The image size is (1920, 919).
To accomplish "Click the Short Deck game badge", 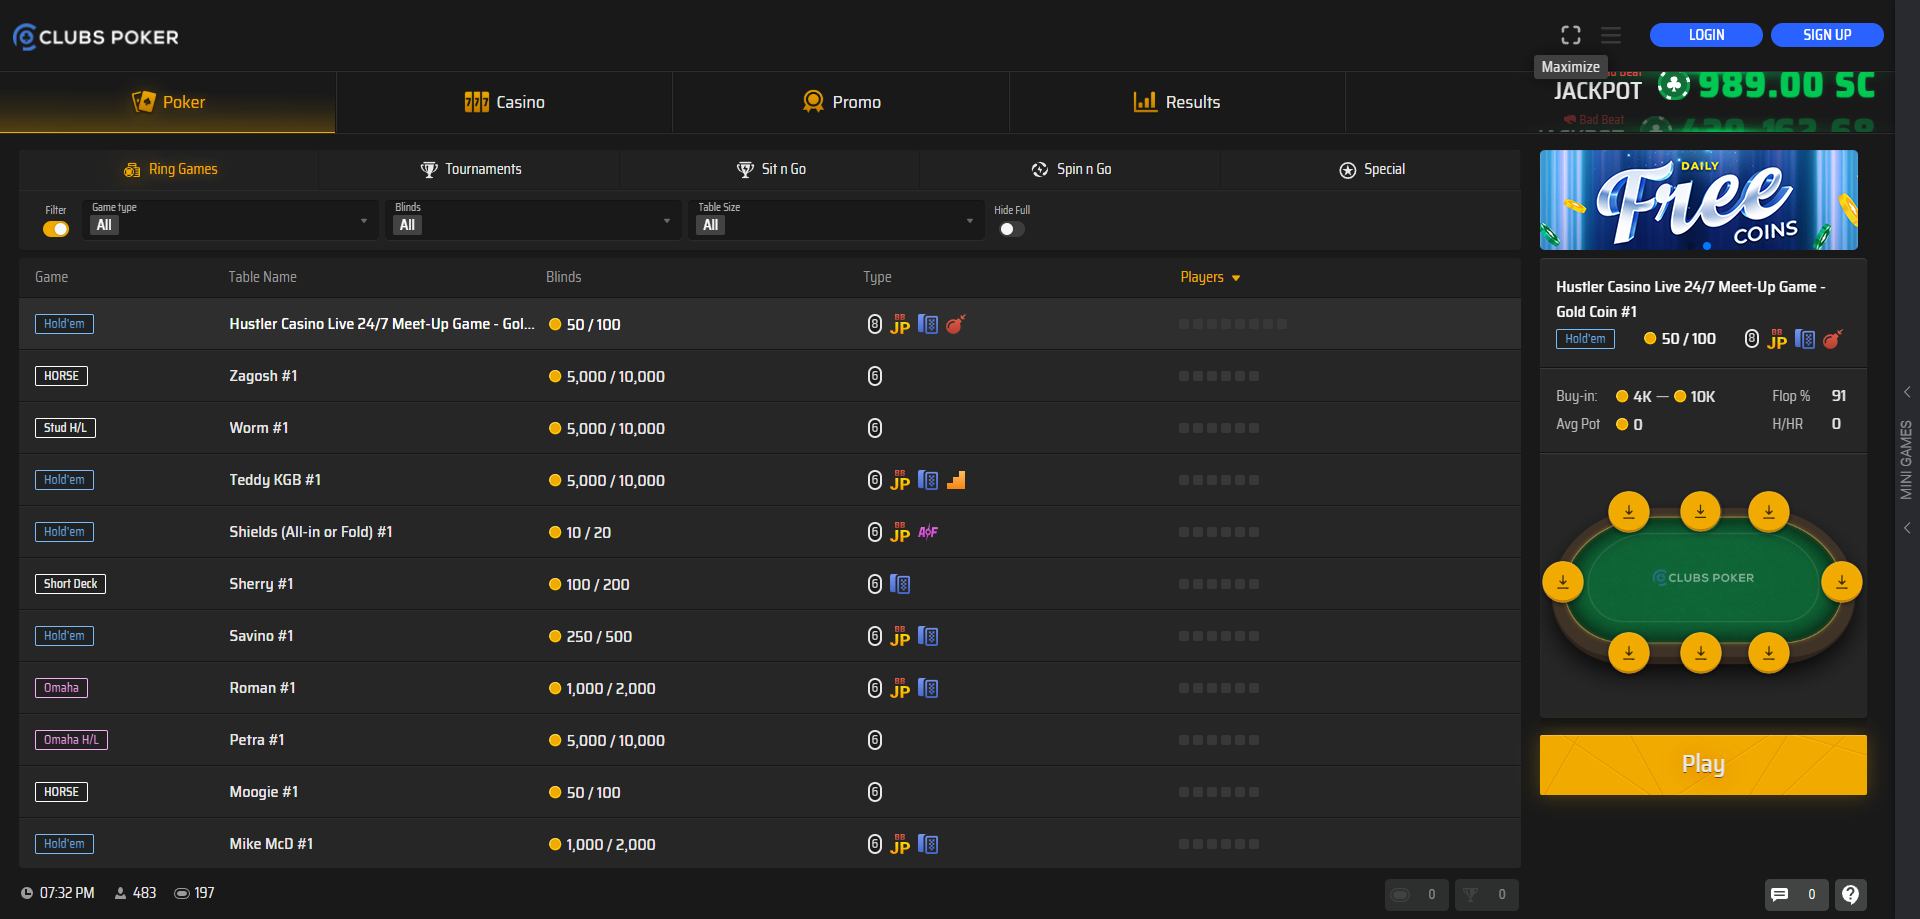I will (x=70, y=584).
